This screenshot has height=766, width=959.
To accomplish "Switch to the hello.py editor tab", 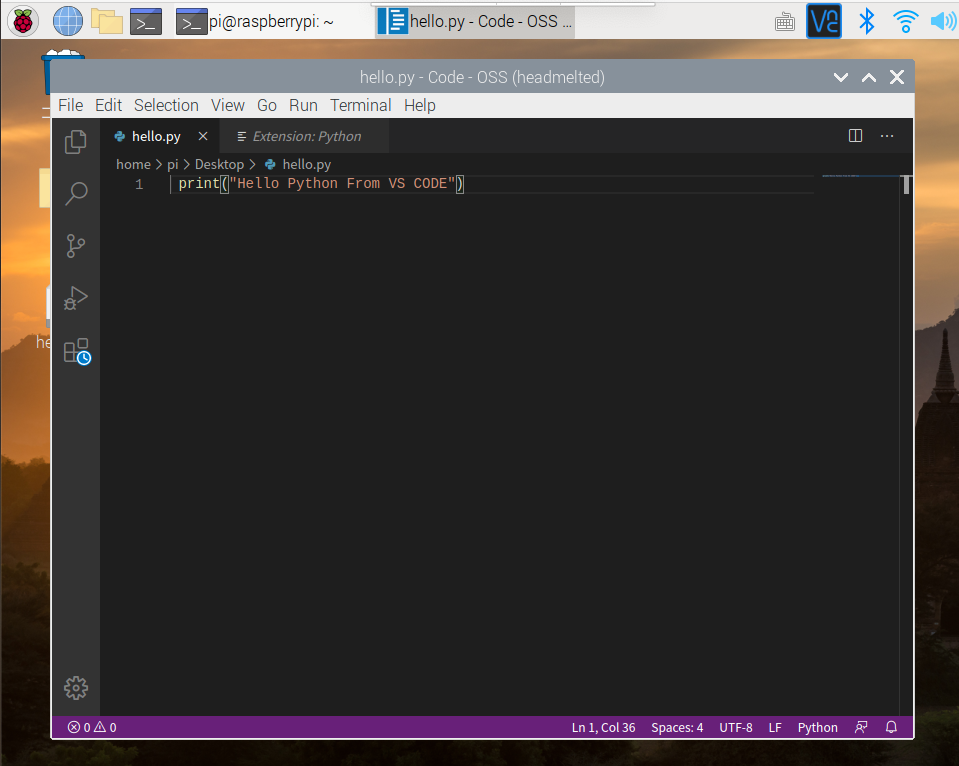I will pos(157,136).
